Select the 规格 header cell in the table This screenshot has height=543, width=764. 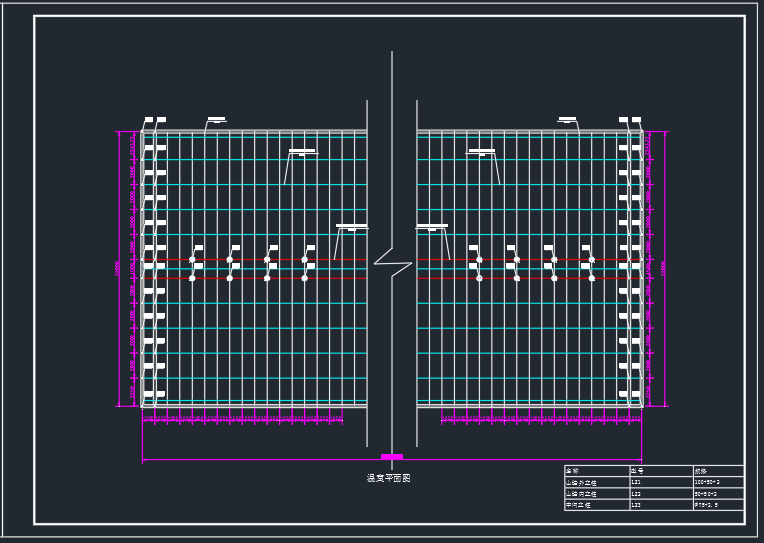(701, 470)
